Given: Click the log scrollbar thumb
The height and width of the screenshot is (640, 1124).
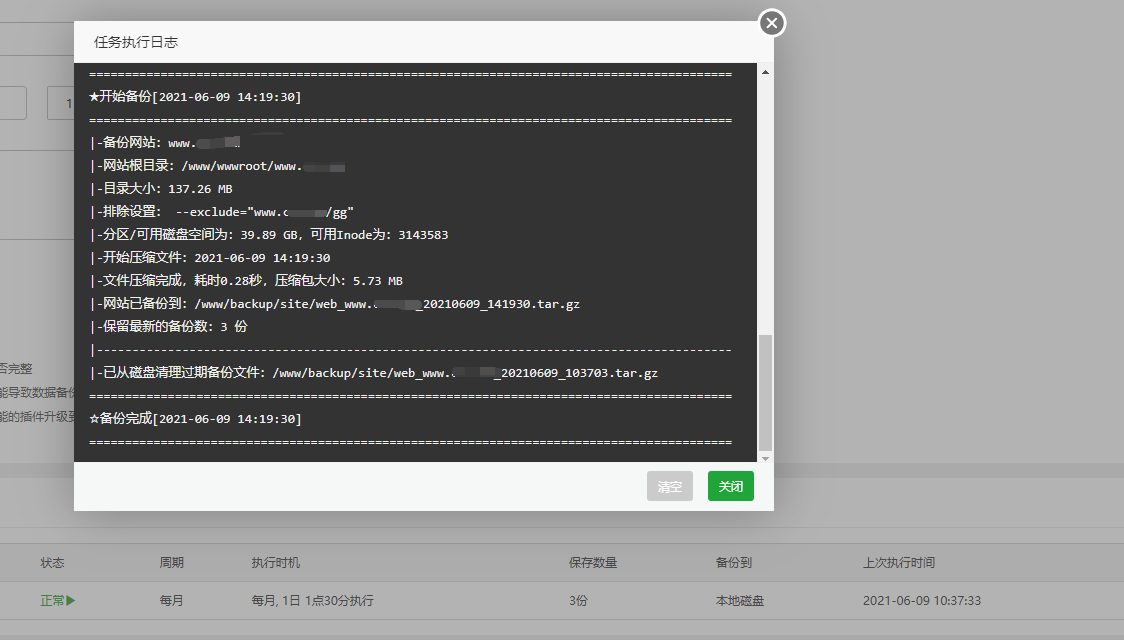Looking at the screenshot, I should [x=765, y=392].
